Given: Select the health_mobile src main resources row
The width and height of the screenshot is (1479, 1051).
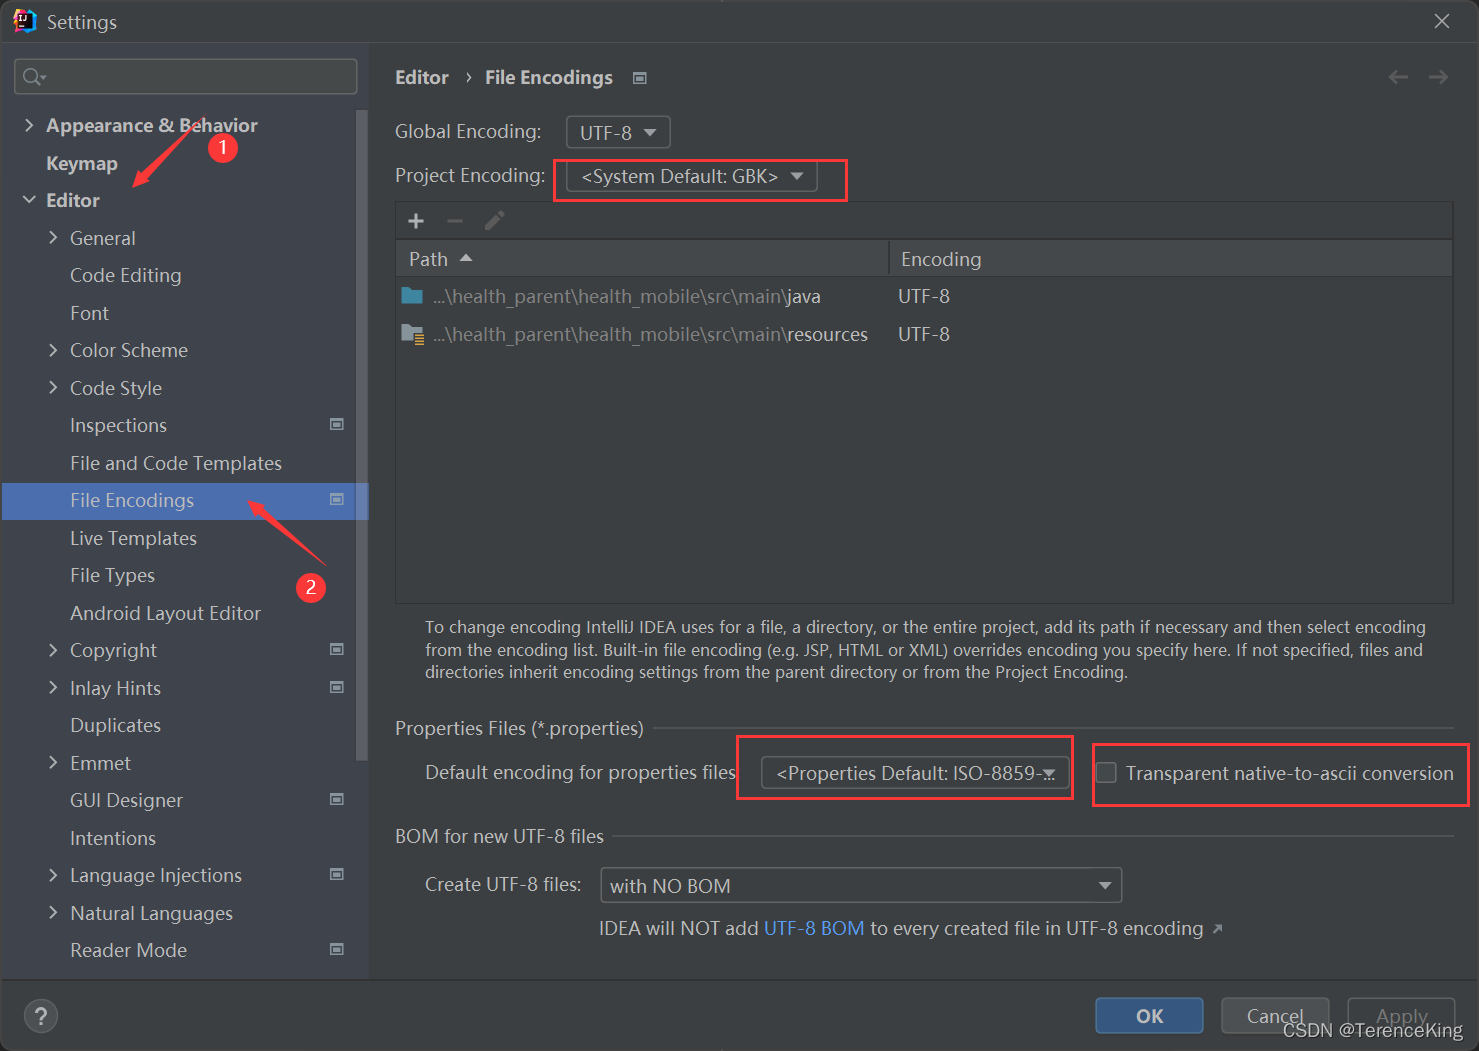Looking at the screenshot, I should pos(924,334).
